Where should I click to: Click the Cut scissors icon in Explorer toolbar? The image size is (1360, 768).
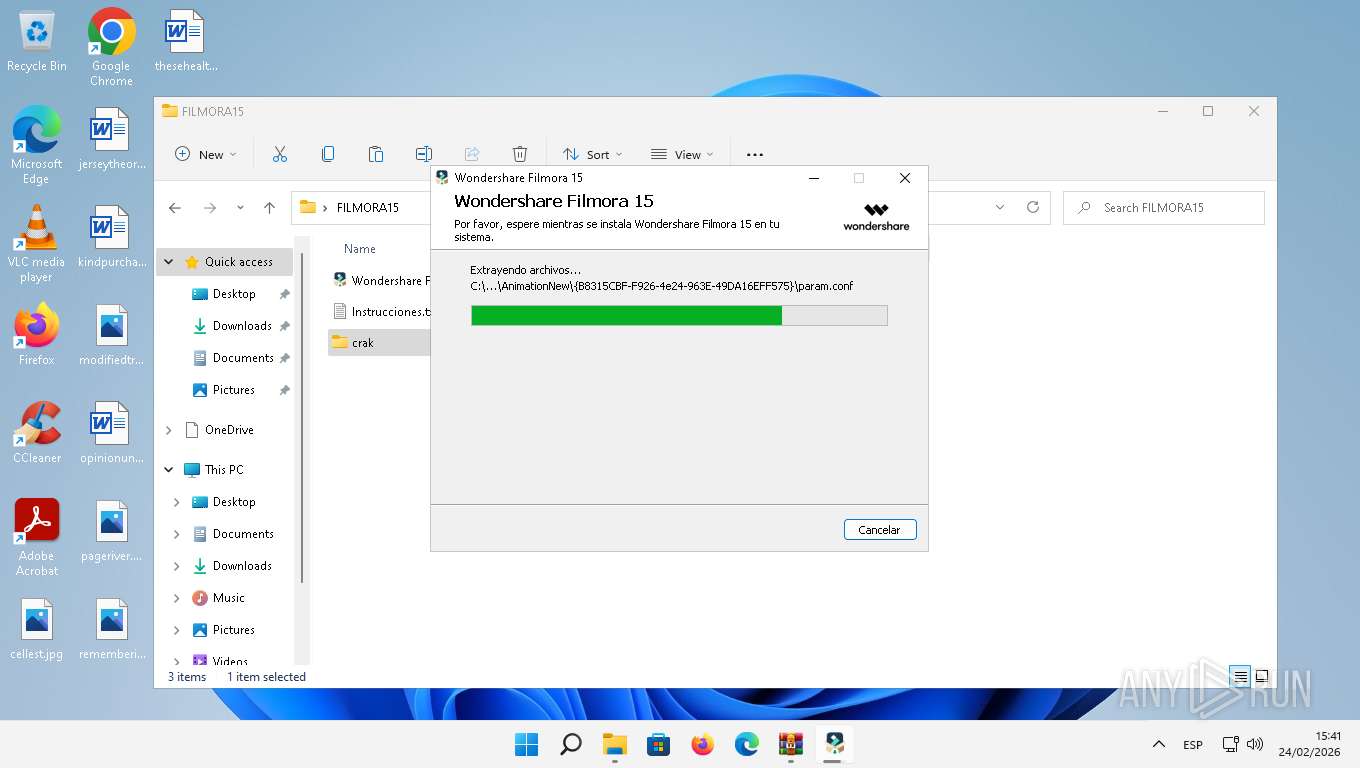[279, 154]
